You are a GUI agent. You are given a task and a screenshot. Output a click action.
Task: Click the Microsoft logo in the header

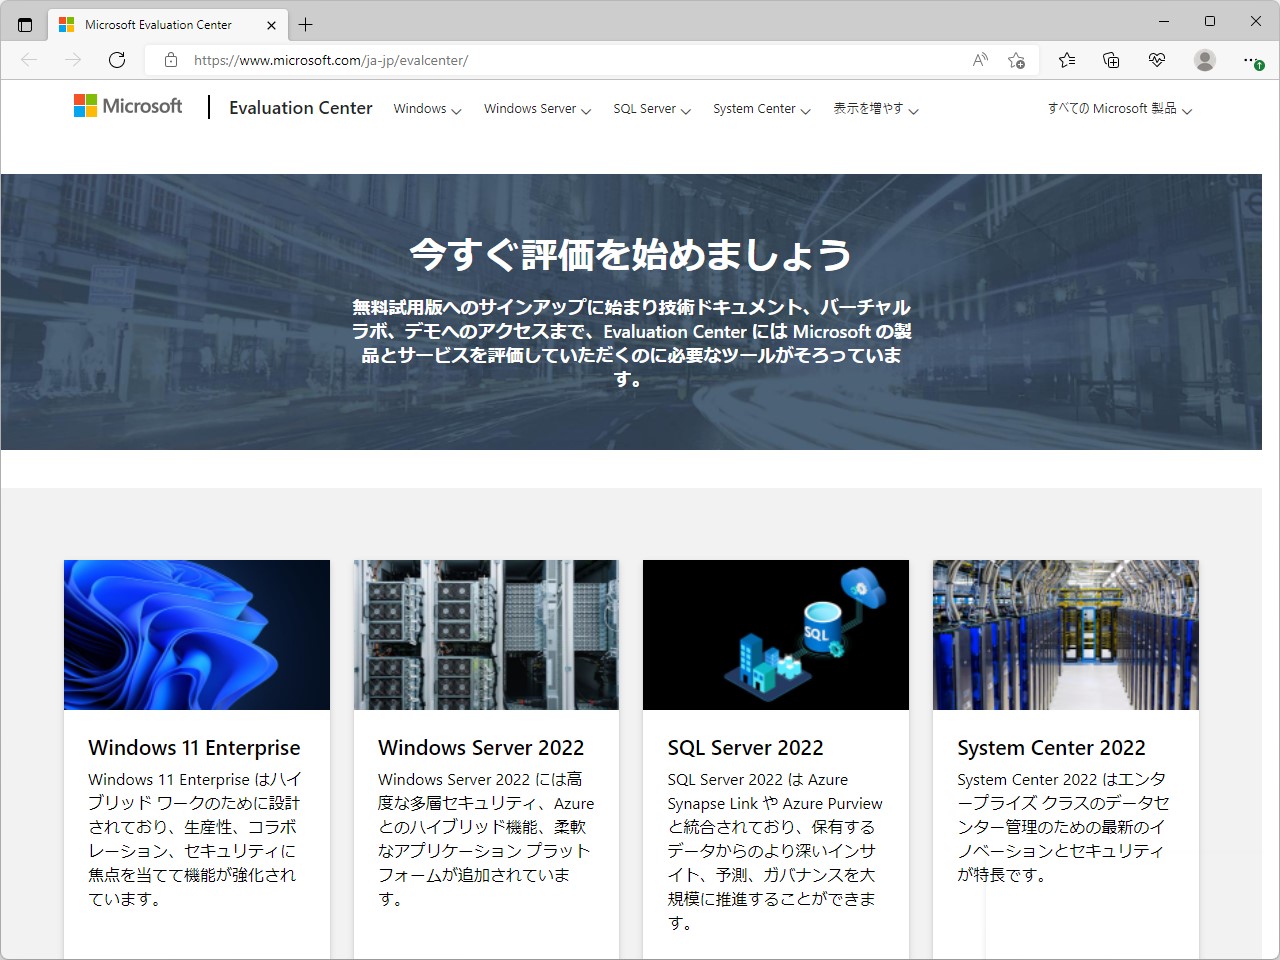coord(127,105)
